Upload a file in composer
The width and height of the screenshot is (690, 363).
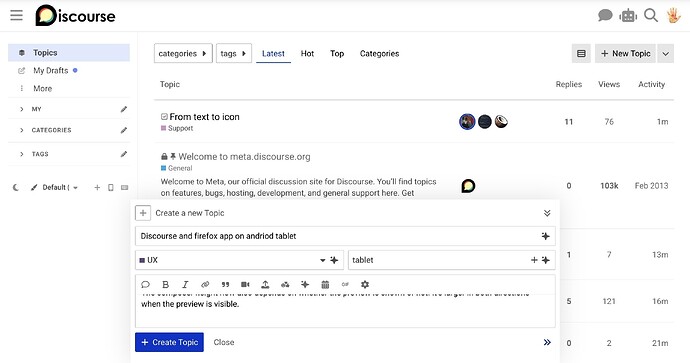pos(265,285)
